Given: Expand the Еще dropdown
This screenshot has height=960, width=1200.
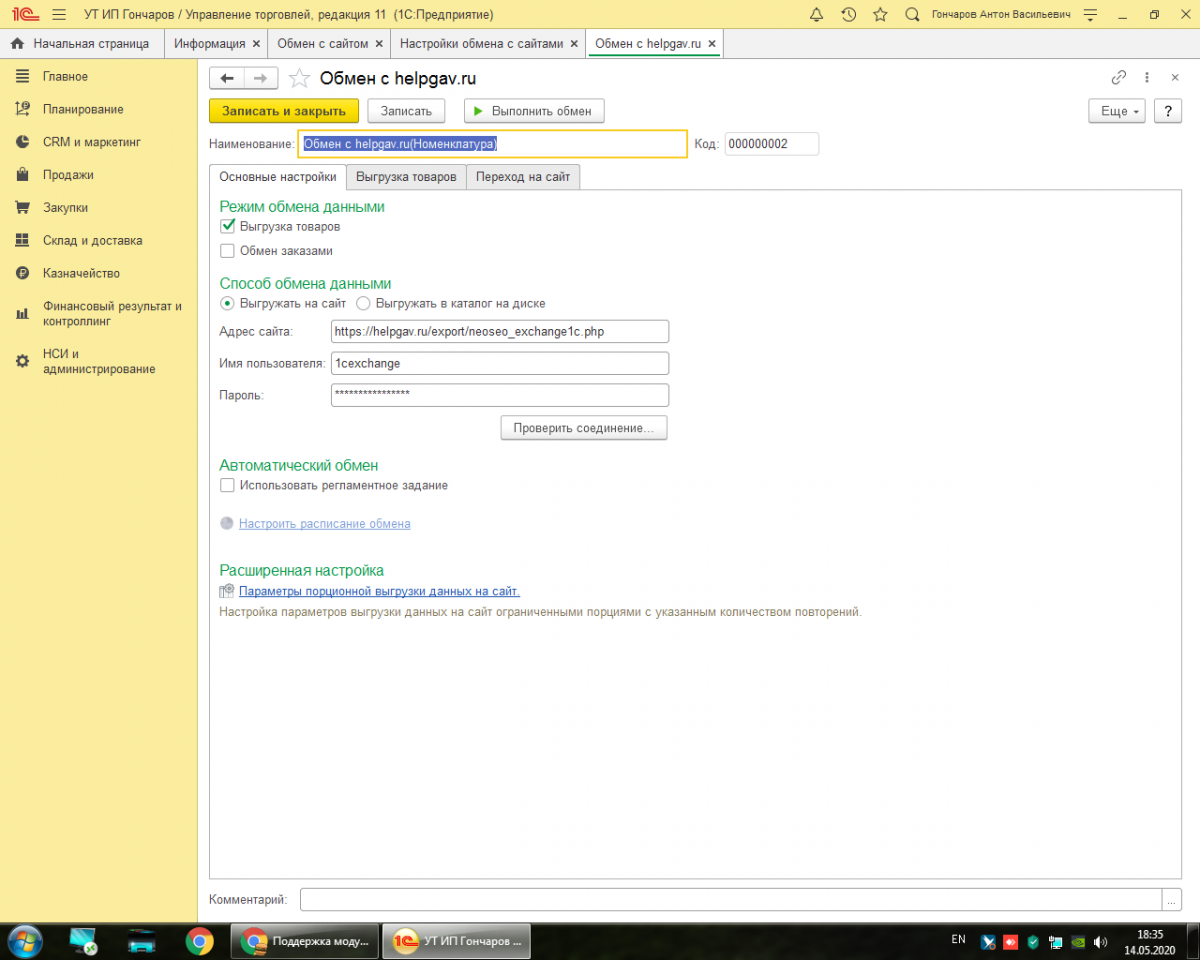Looking at the screenshot, I should click(x=1117, y=111).
